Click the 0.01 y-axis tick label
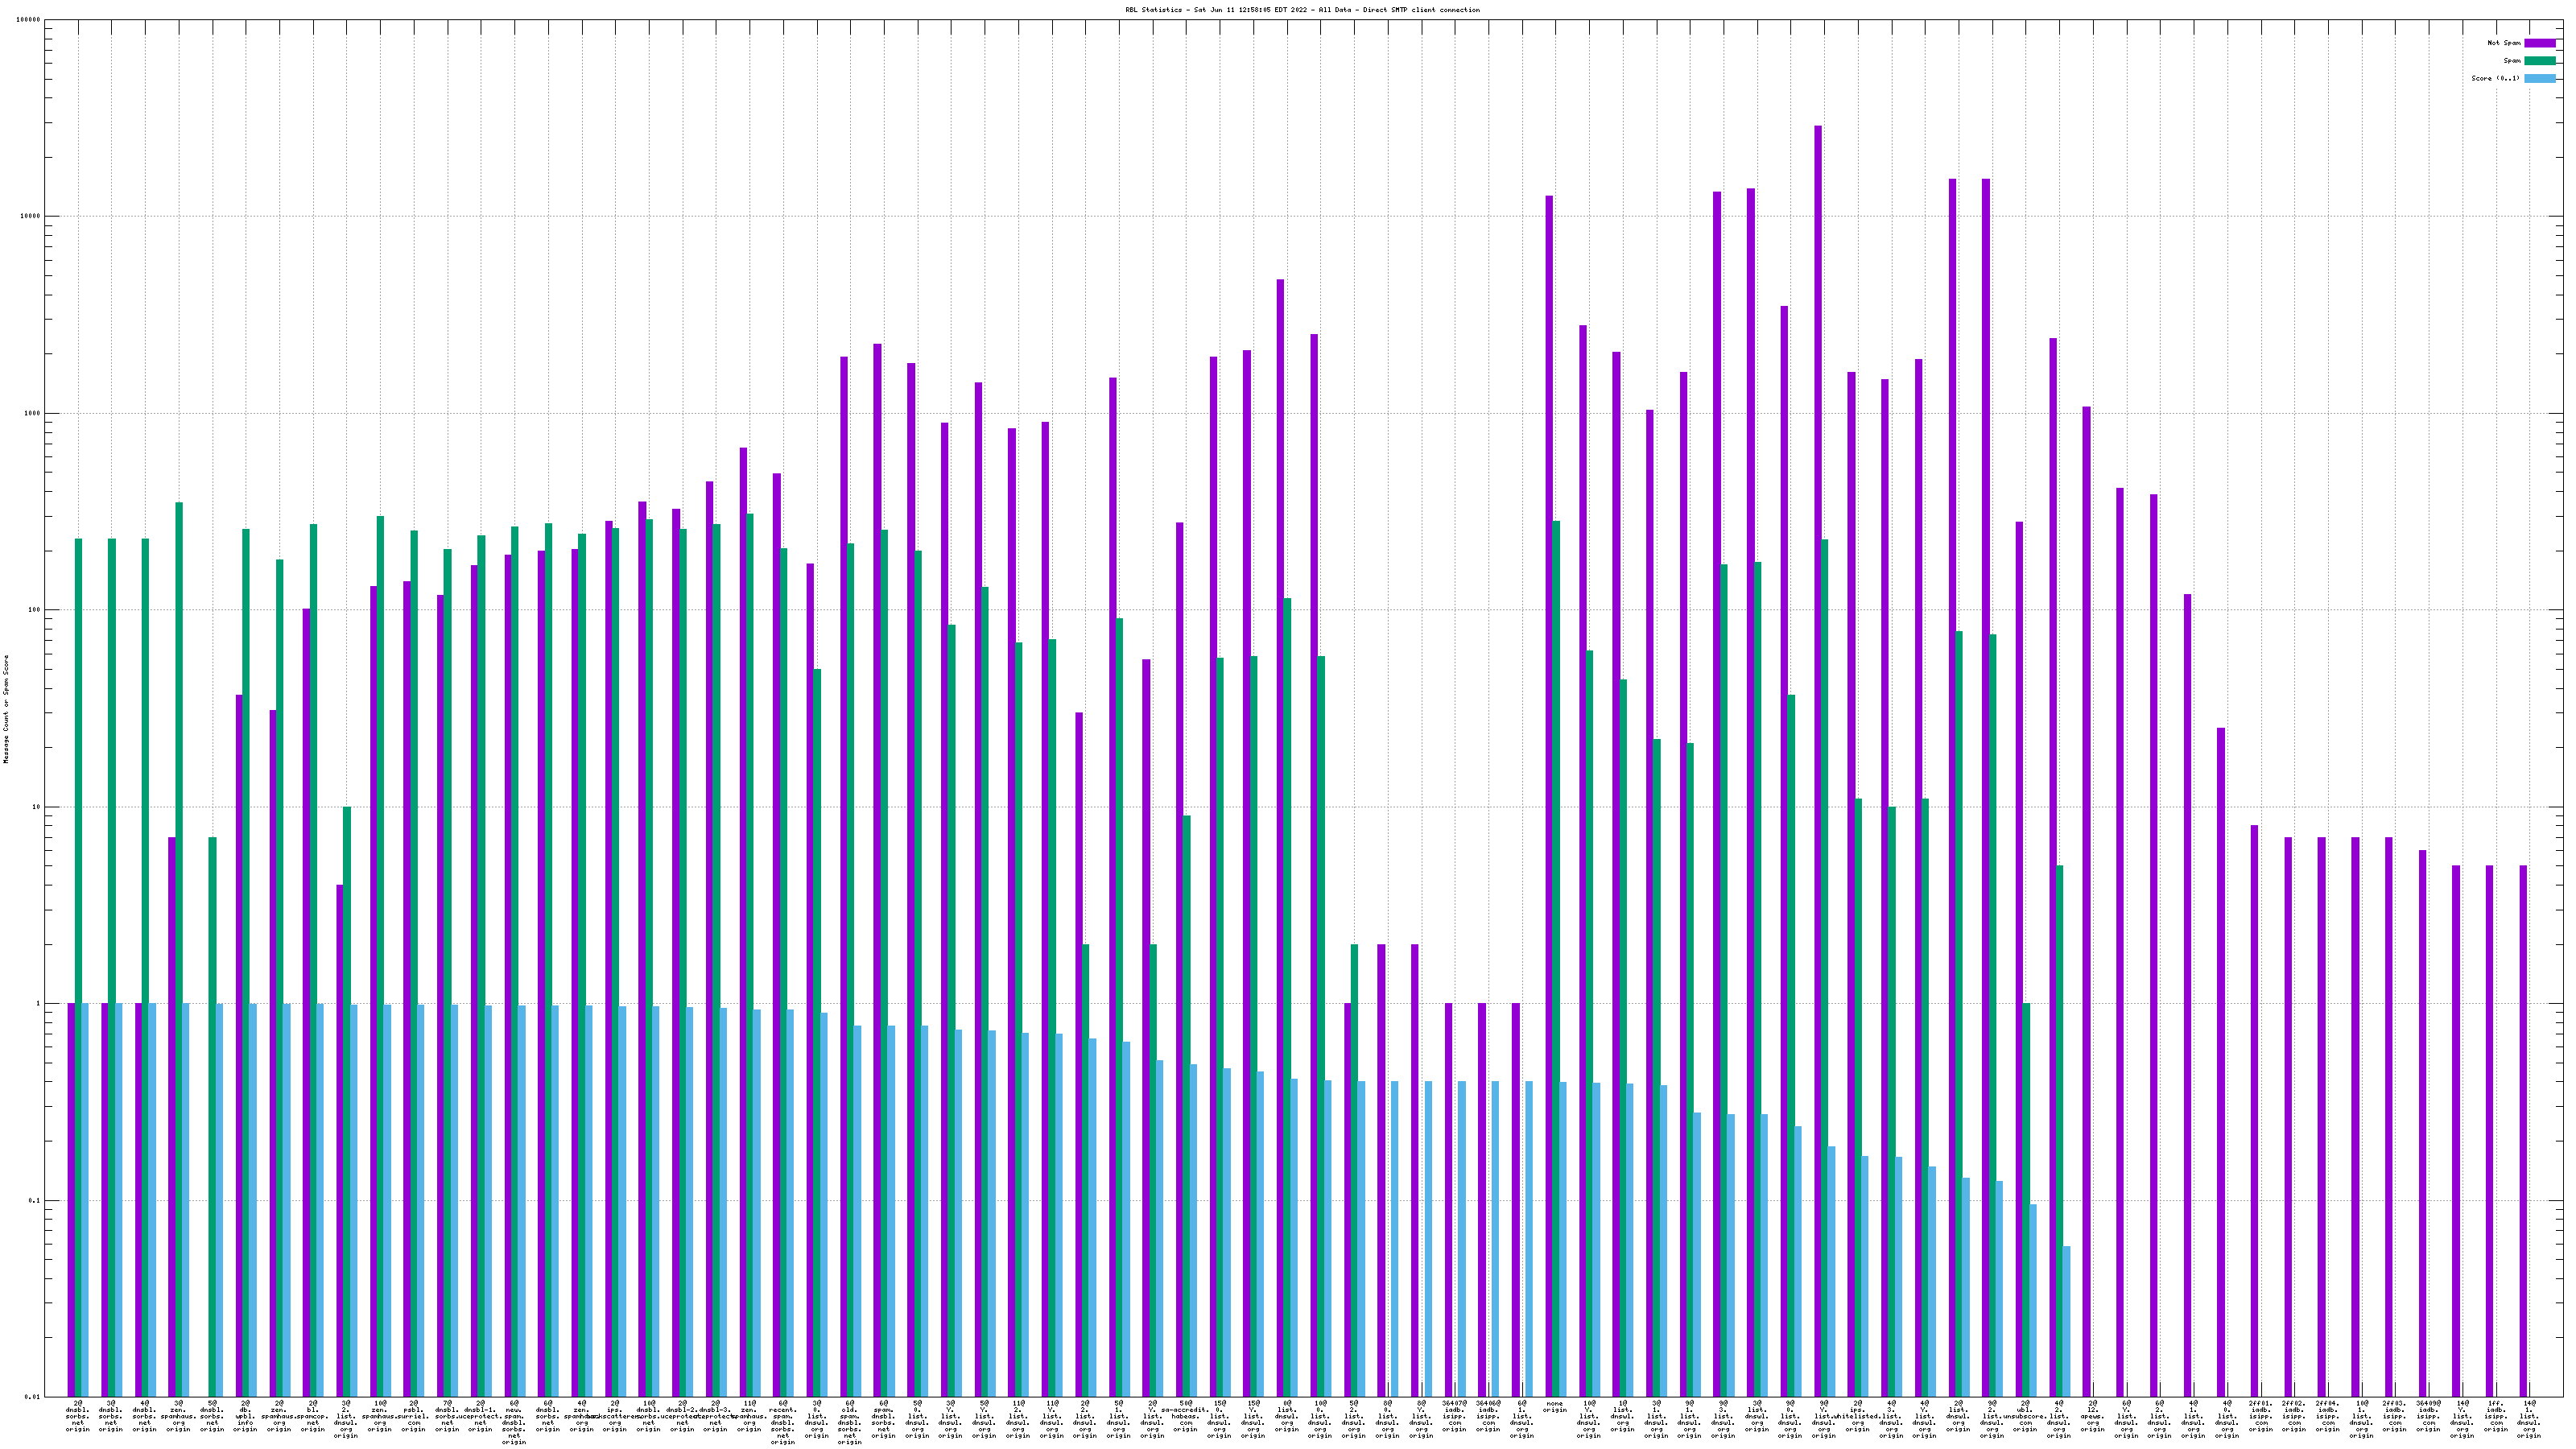Screen dimensions: 2576x1449 (32, 1397)
